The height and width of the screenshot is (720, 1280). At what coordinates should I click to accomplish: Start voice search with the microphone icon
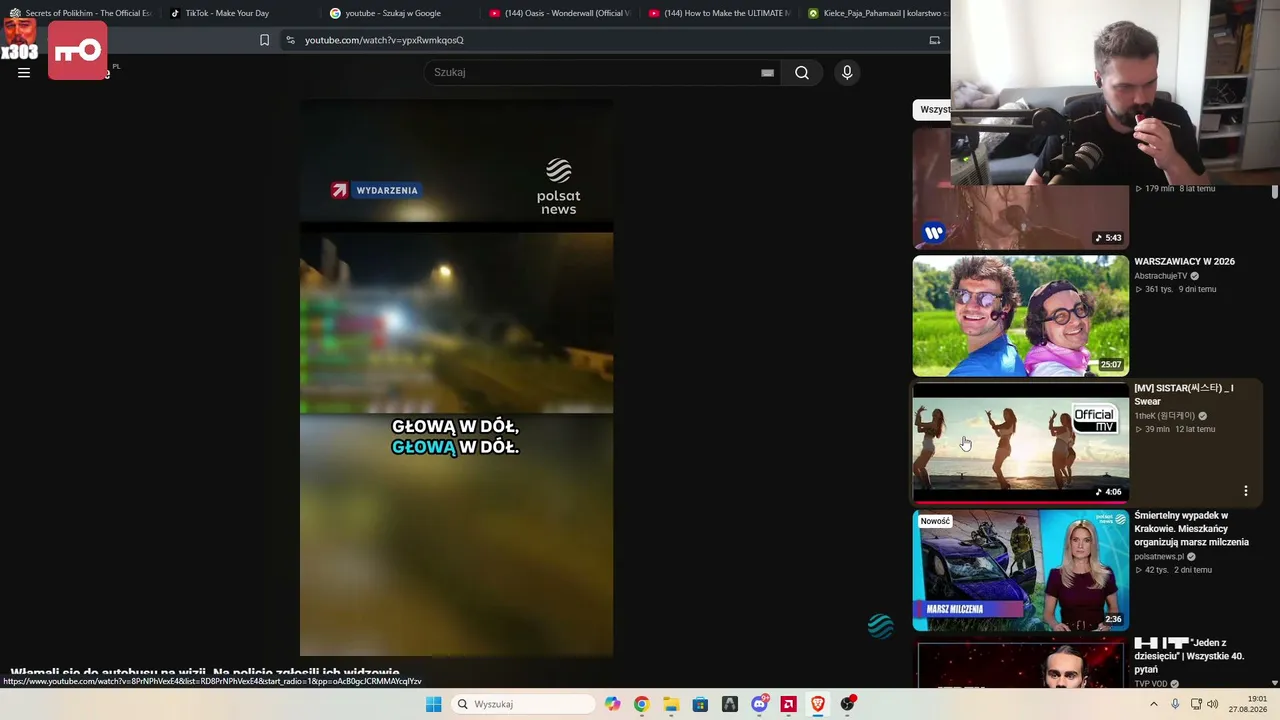click(847, 72)
